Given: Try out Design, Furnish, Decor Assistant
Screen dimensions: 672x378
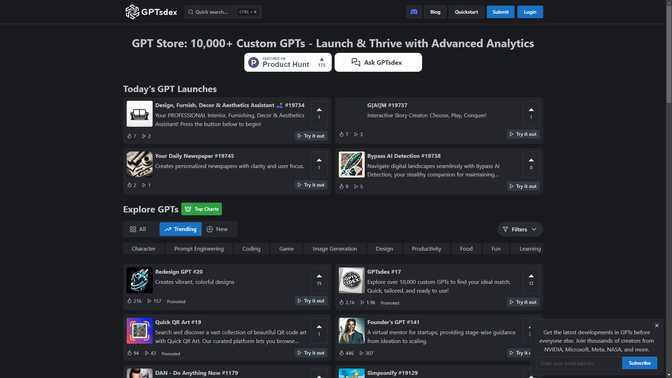Looking at the screenshot, I should (x=311, y=136).
